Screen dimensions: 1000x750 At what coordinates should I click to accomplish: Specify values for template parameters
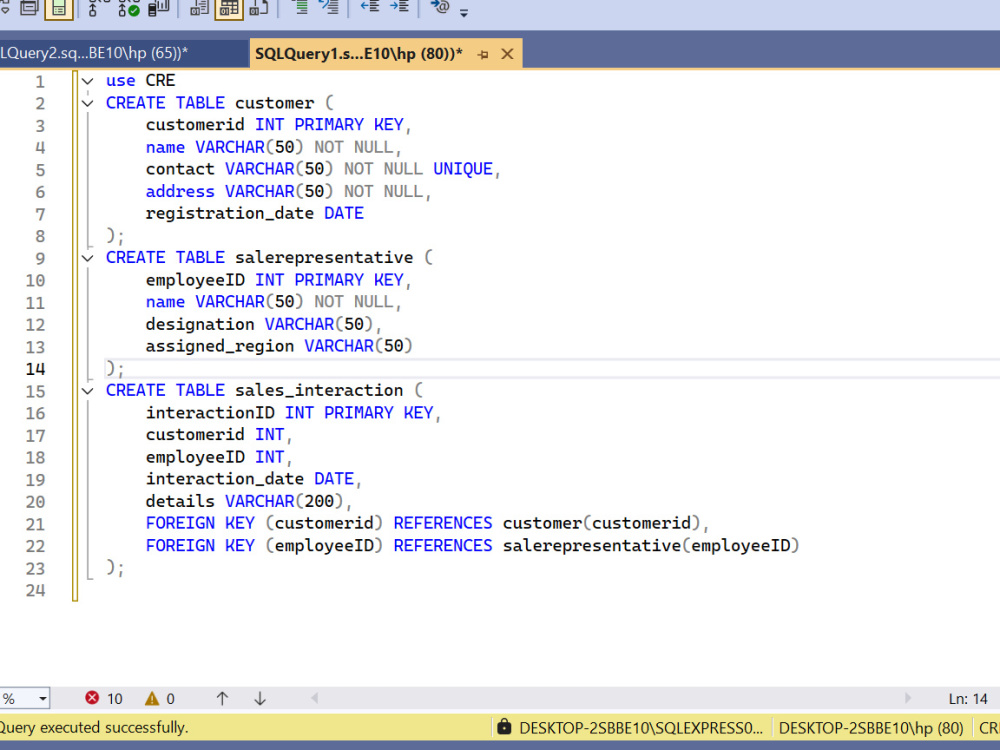click(x=440, y=7)
